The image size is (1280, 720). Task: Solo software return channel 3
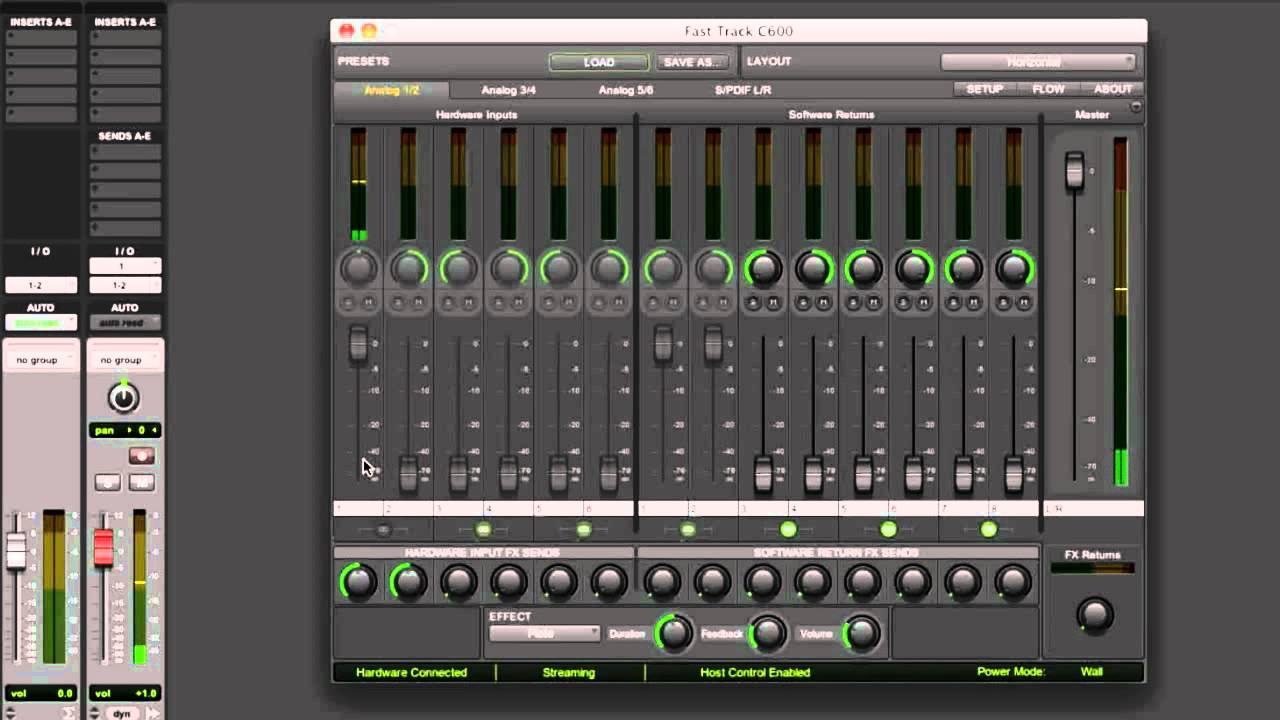click(752, 302)
